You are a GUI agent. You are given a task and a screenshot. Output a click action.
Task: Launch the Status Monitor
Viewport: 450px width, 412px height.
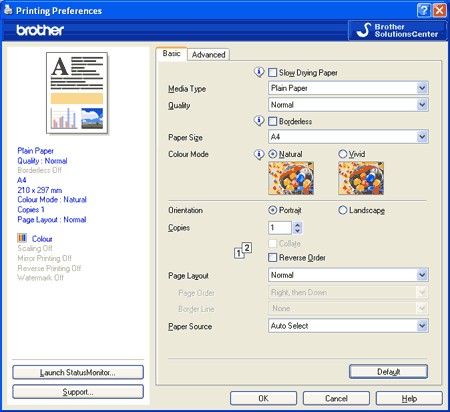pyautogui.click(x=78, y=372)
